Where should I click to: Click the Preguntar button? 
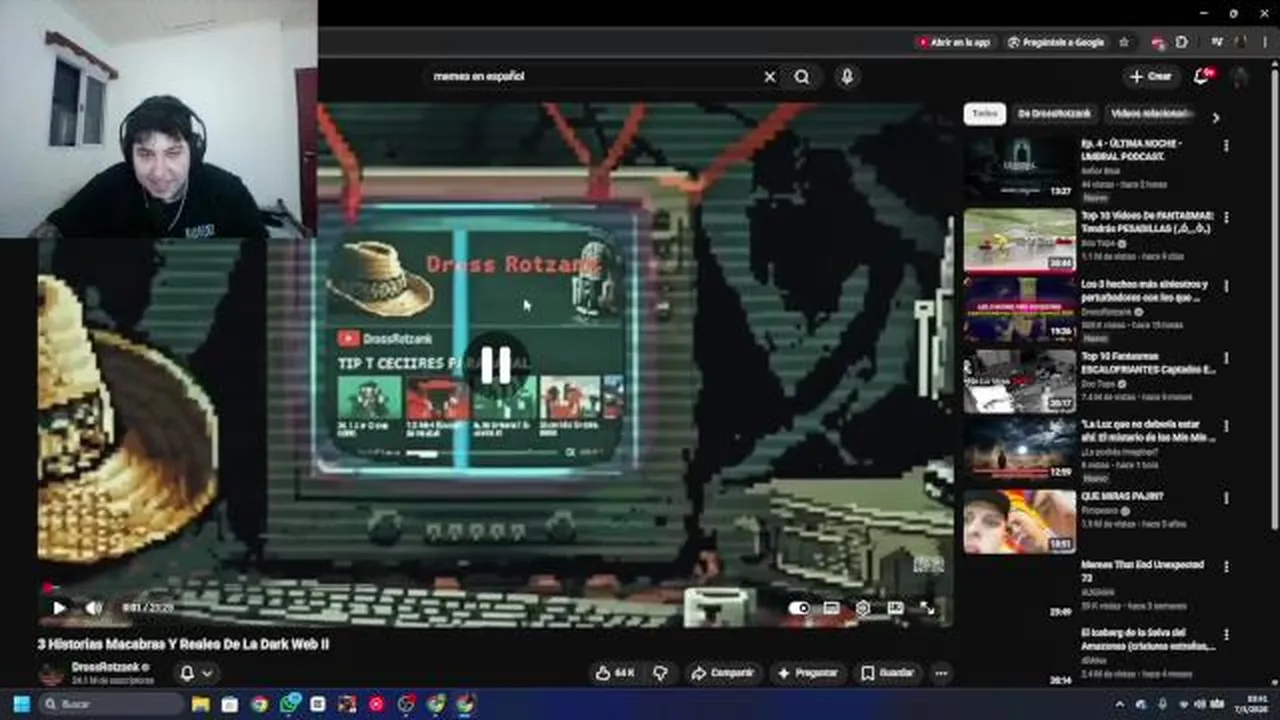tap(807, 673)
